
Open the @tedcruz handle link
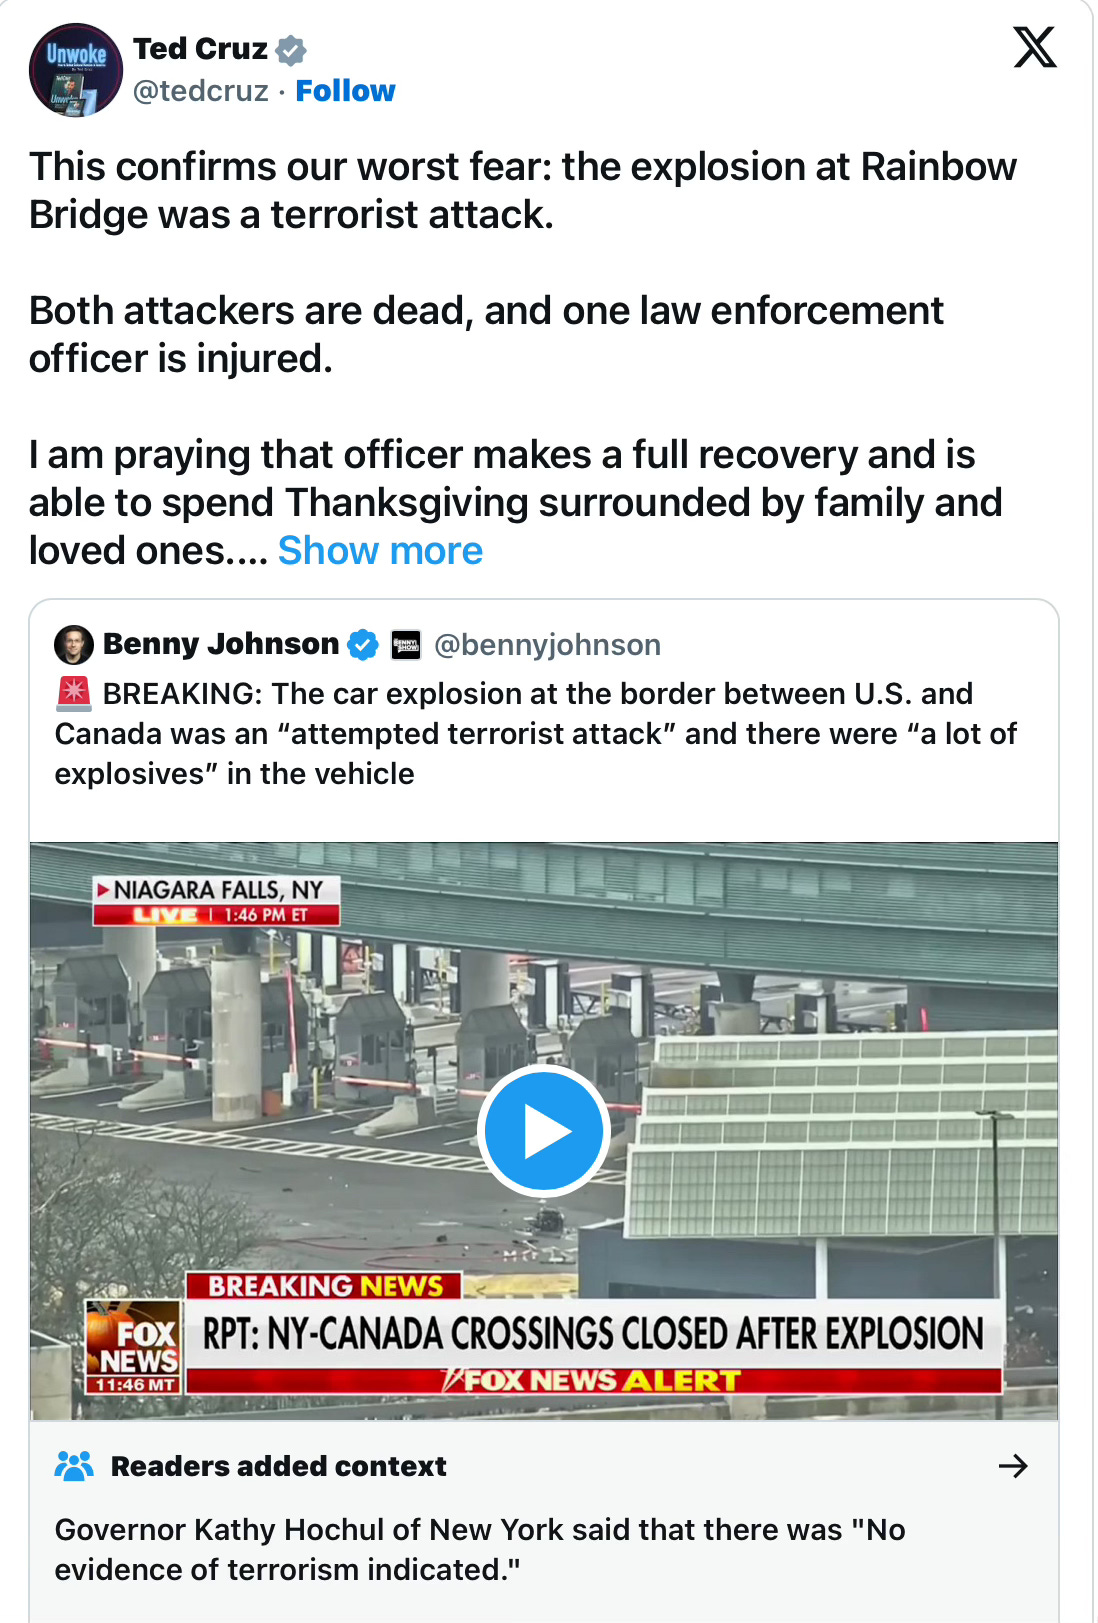[201, 91]
